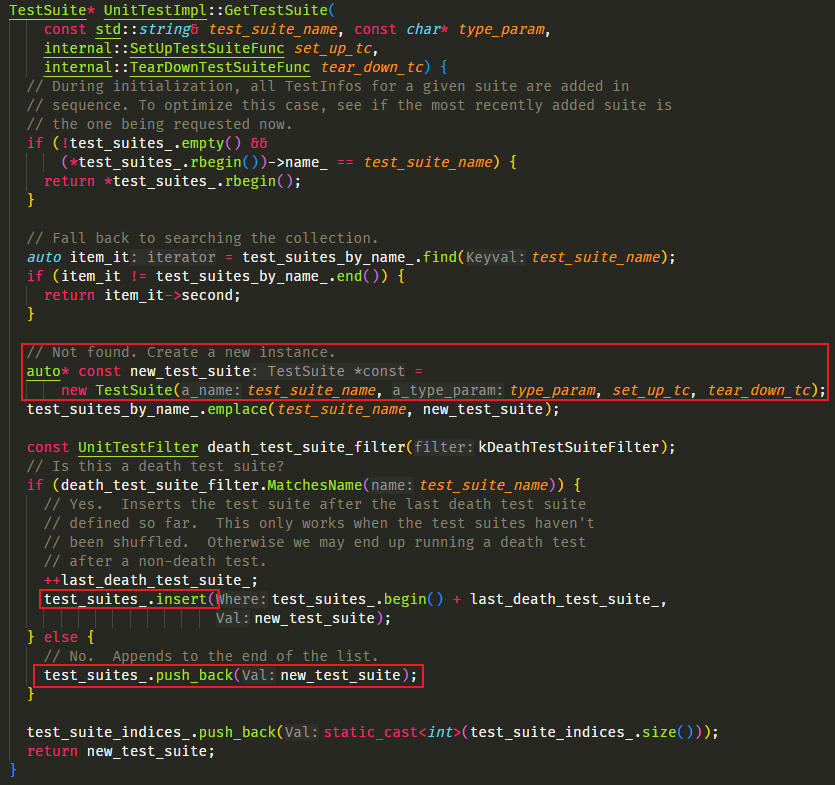Click the 'Keyval:' parameter hint
The image size is (835, 785).
[495, 257]
